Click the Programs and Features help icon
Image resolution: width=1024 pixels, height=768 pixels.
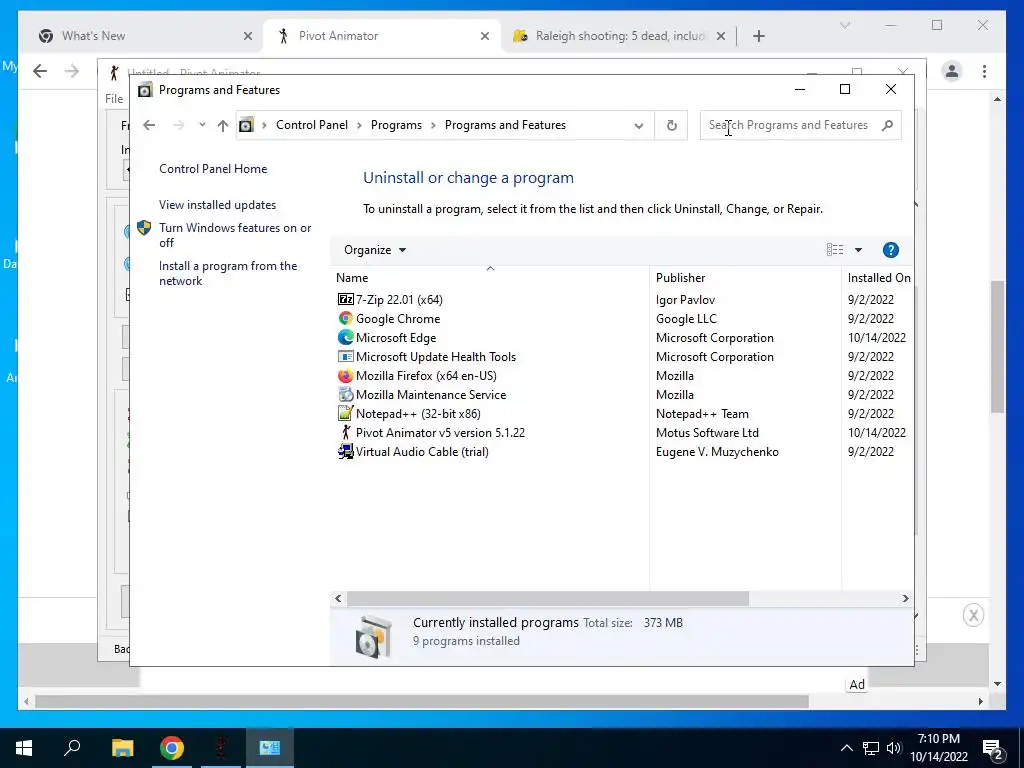890,249
